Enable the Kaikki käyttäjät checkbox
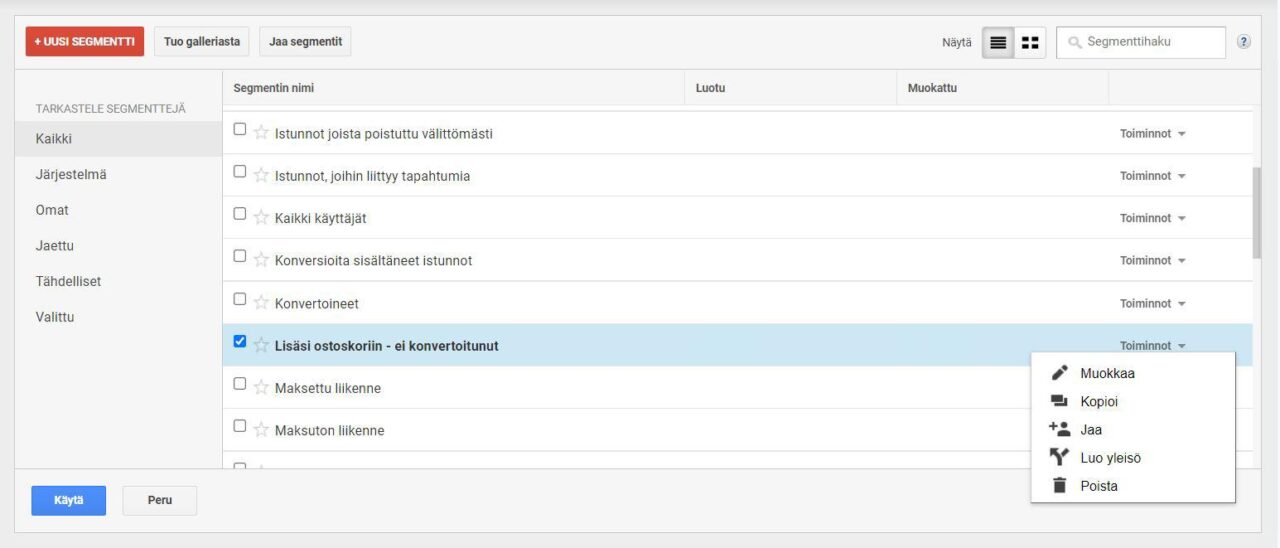 click(x=239, y=213)
